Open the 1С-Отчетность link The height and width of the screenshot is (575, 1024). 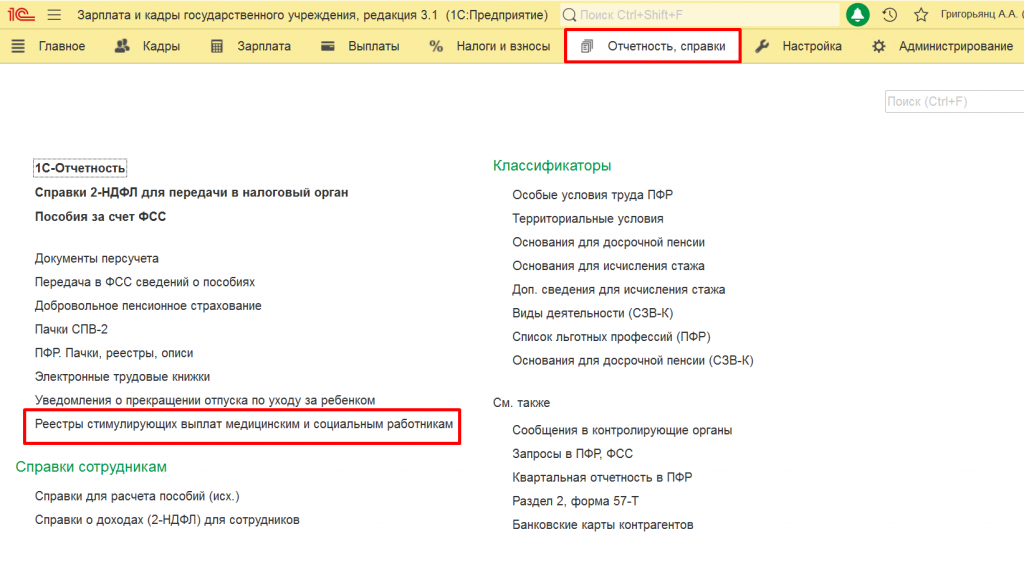pos(80,168)
